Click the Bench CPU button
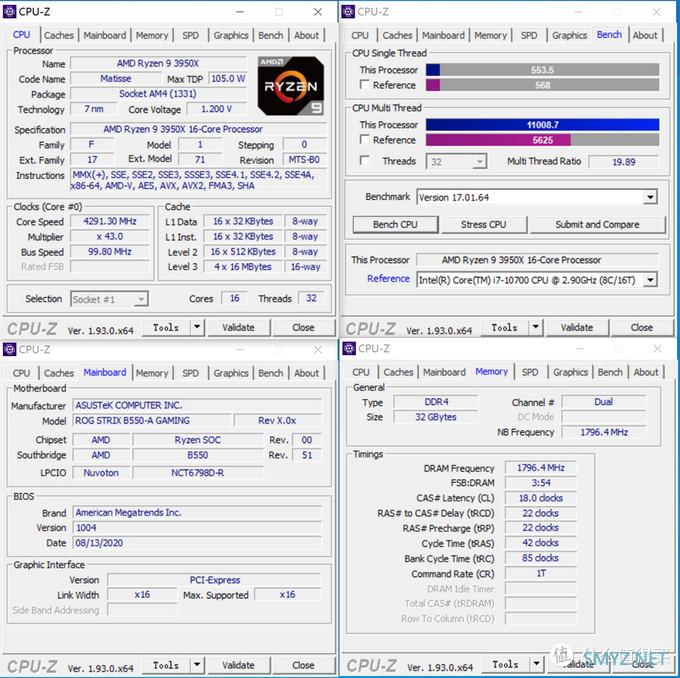Screen dimensions: 680x678 [x=395, y=225]
